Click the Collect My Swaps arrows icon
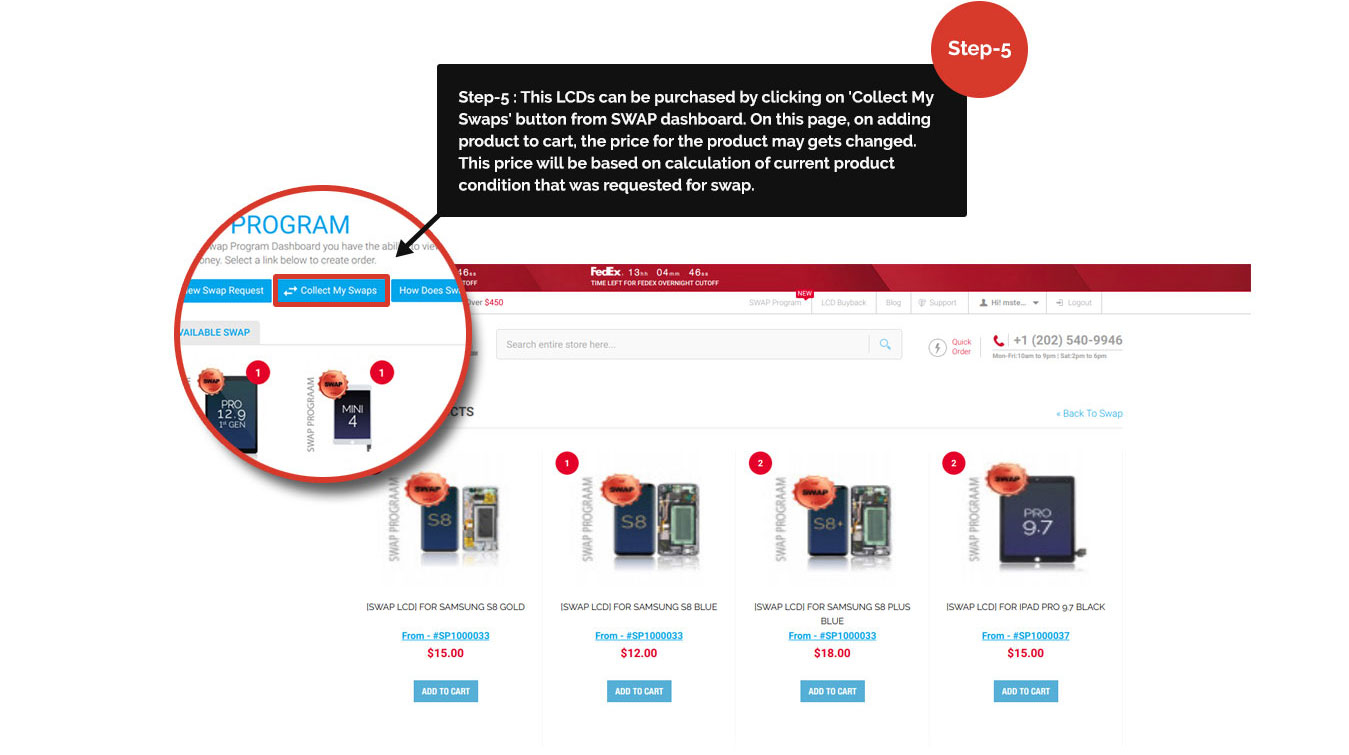1349x755 pixels. [x=290, y=291]
